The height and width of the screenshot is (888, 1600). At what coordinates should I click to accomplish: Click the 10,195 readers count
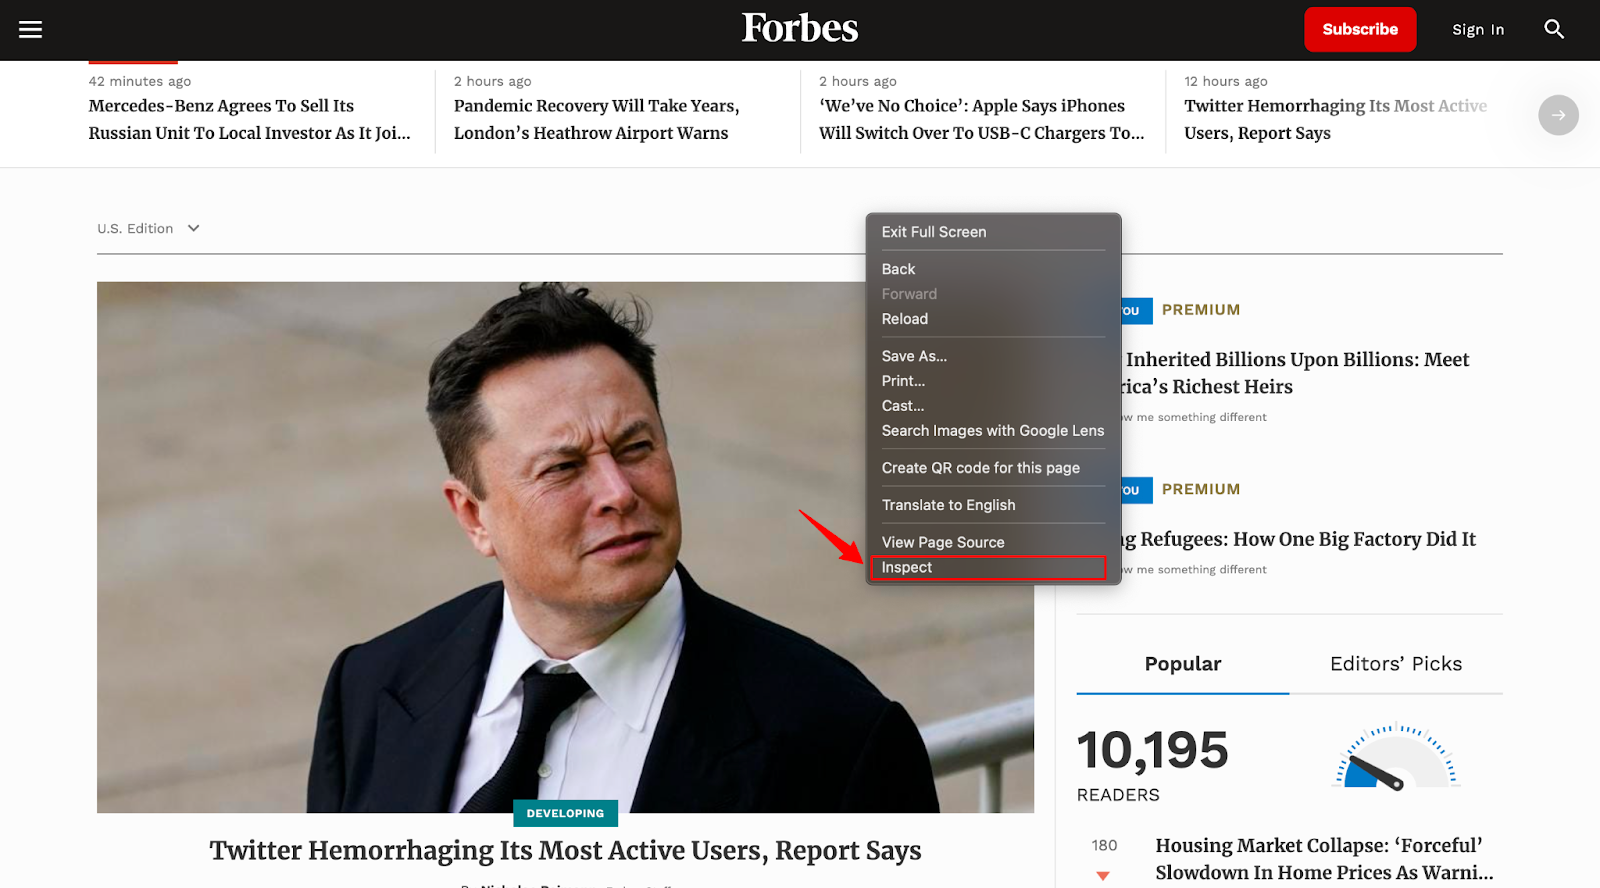point(1152,751)
